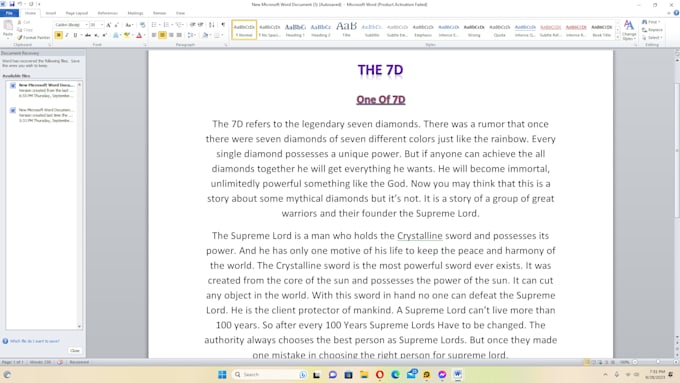
Task: Click Close in Document Recovery pane
Action: pos(75,350)
